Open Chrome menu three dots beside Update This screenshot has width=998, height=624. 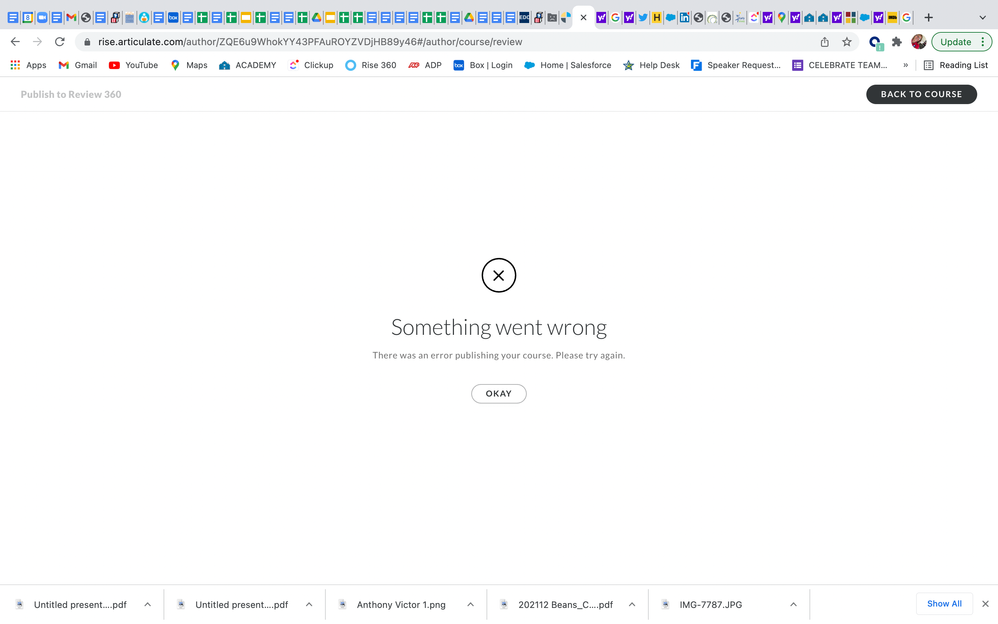[x=983, y=42]
